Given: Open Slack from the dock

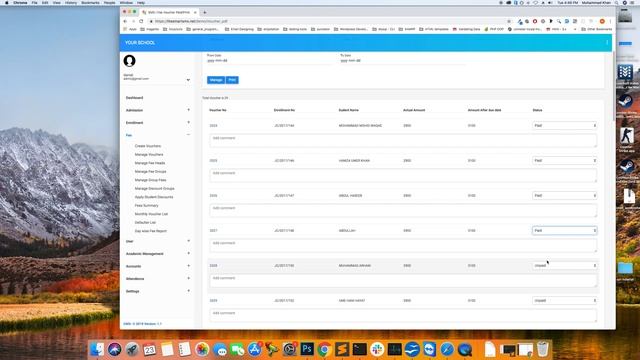Looking at the screenshot, I should click(377, 349).
